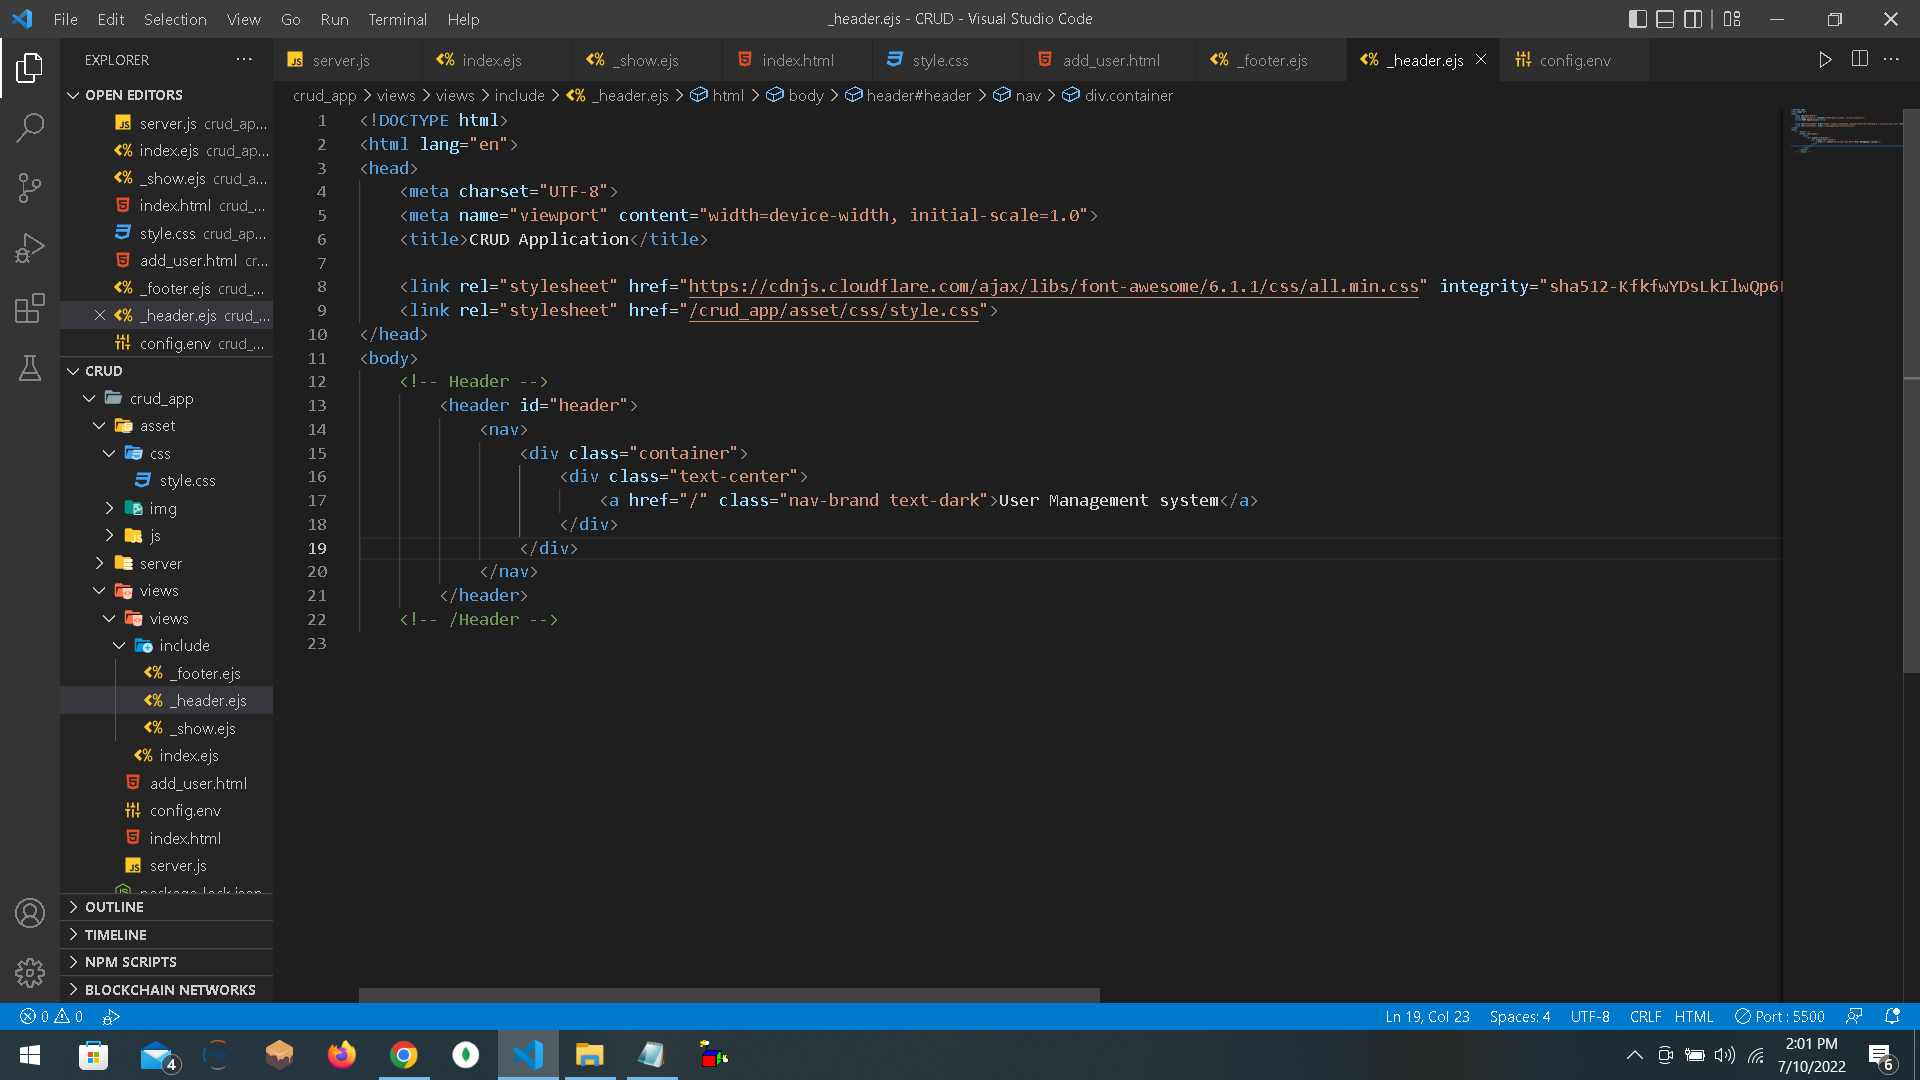The height and width of the screenshot is (1080, 1920).
Task: Switch to server.js editor tab
Action: pos(347,60)
